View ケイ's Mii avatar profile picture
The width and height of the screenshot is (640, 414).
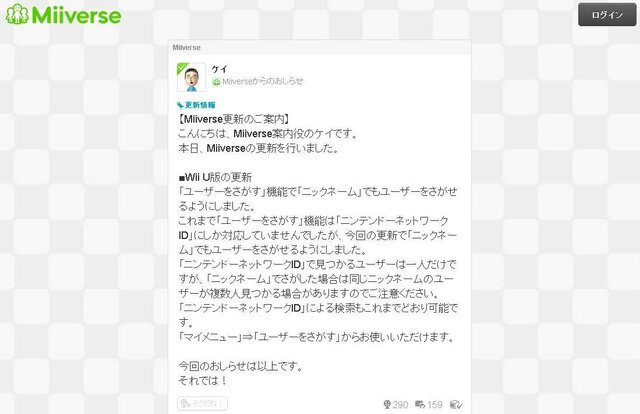tap(191, 77)
